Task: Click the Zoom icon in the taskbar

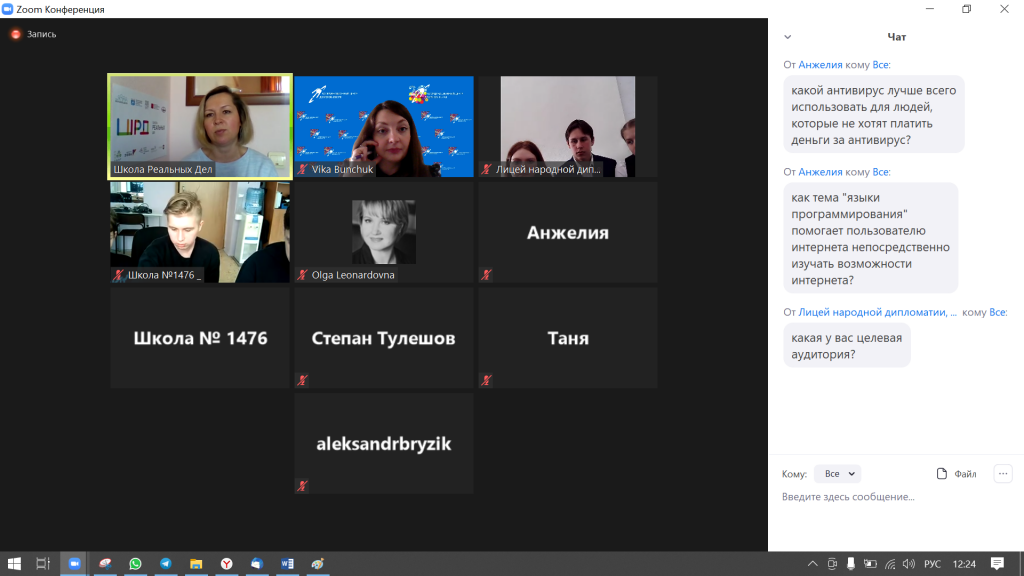Action: (74, 564)
